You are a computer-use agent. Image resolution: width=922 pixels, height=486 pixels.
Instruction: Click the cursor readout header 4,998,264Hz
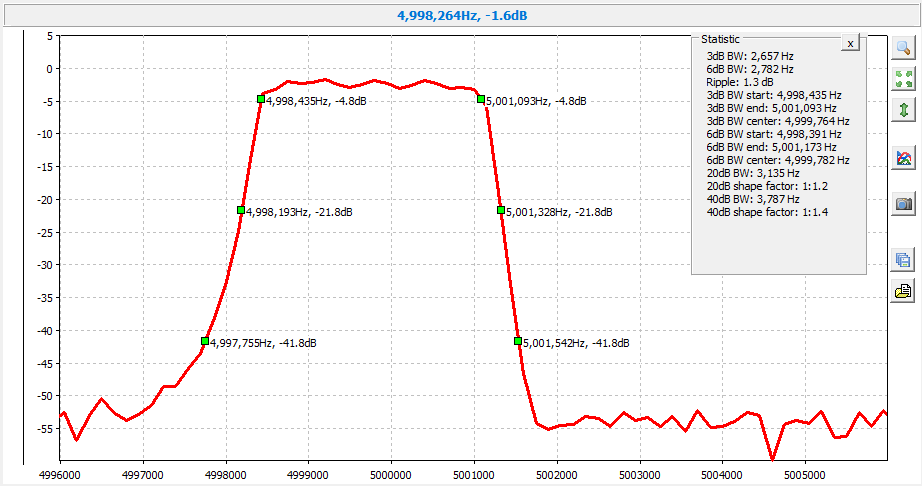tap(460, 14)
